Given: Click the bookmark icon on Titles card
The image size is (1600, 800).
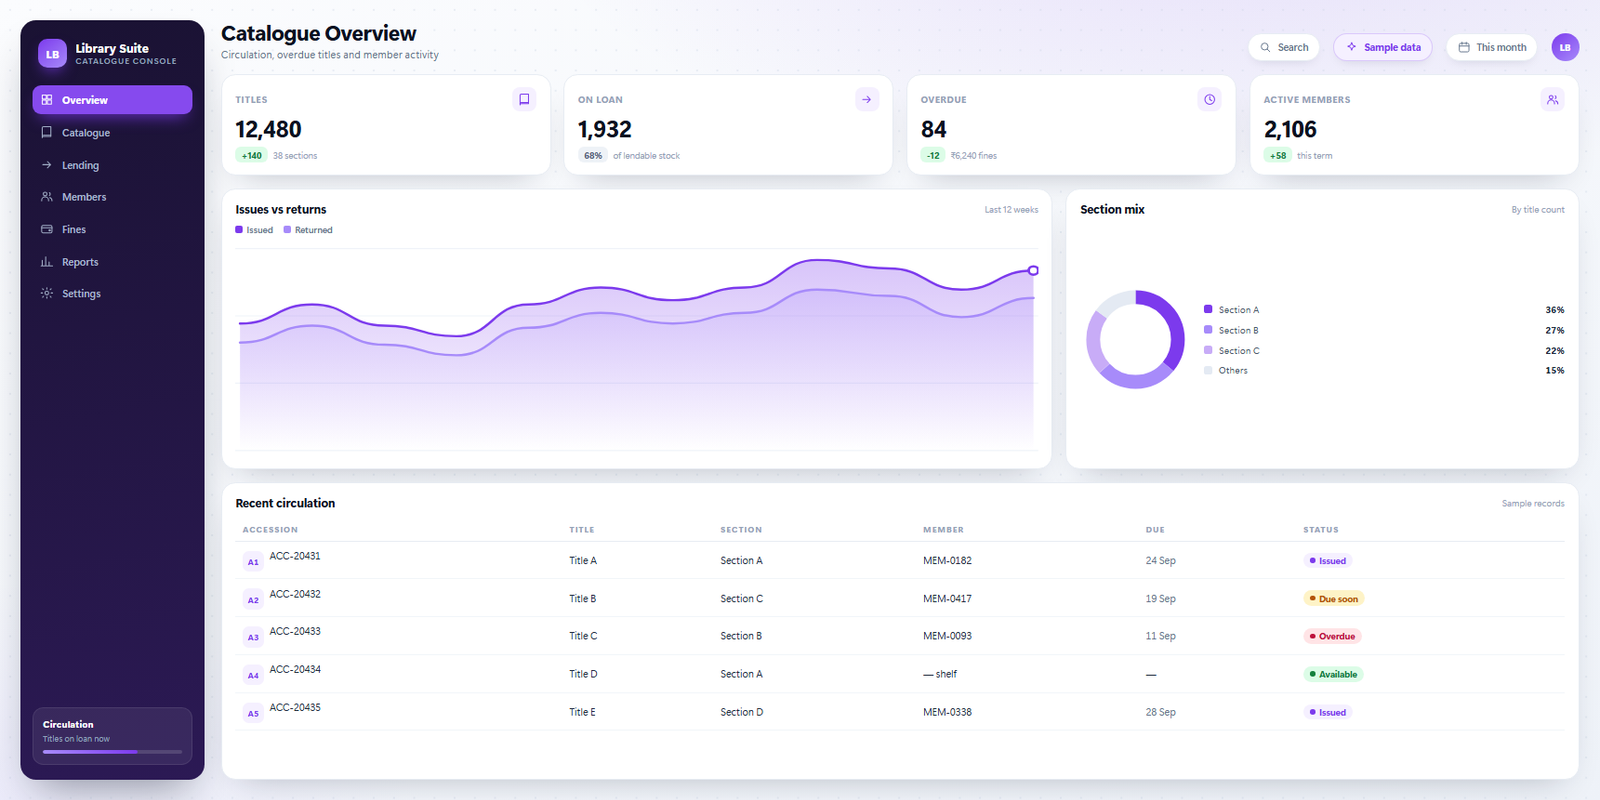Looking at the screenshot, I should (524, 99).
